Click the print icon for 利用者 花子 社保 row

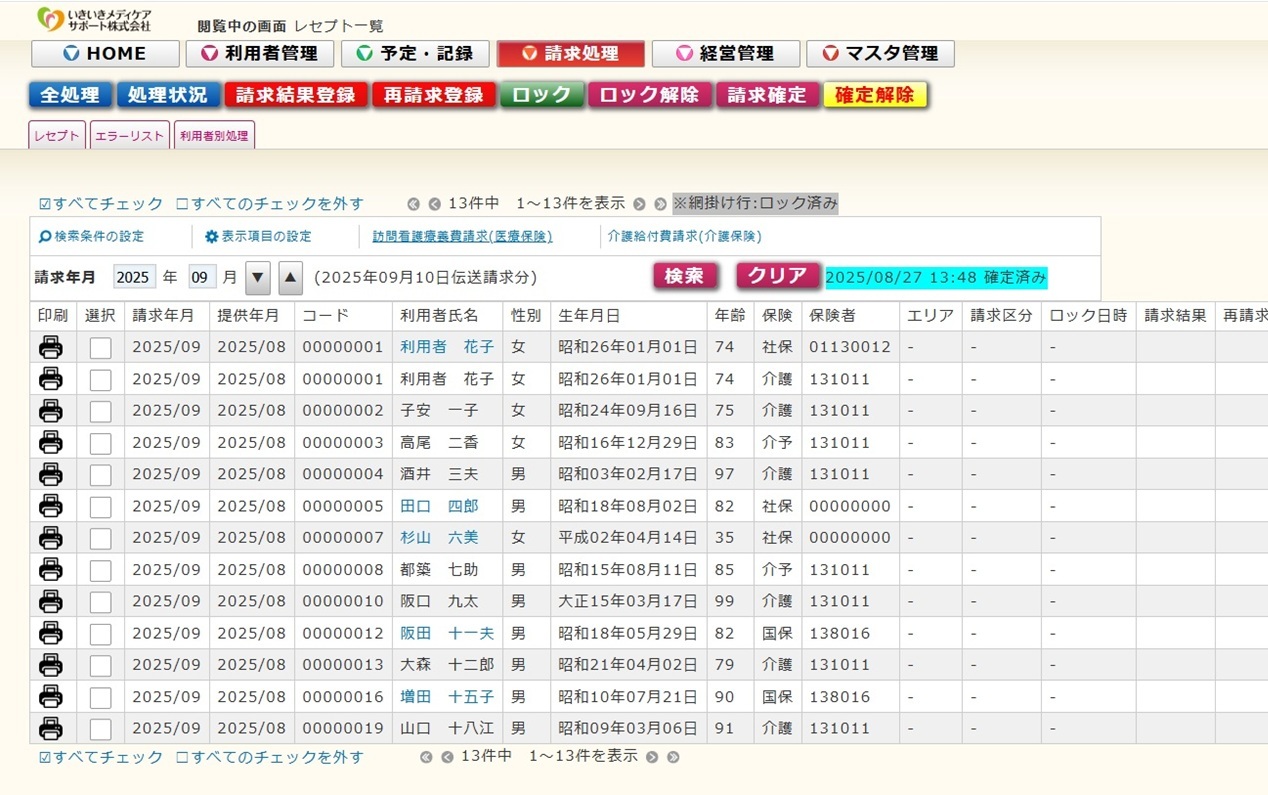point(51,347)
